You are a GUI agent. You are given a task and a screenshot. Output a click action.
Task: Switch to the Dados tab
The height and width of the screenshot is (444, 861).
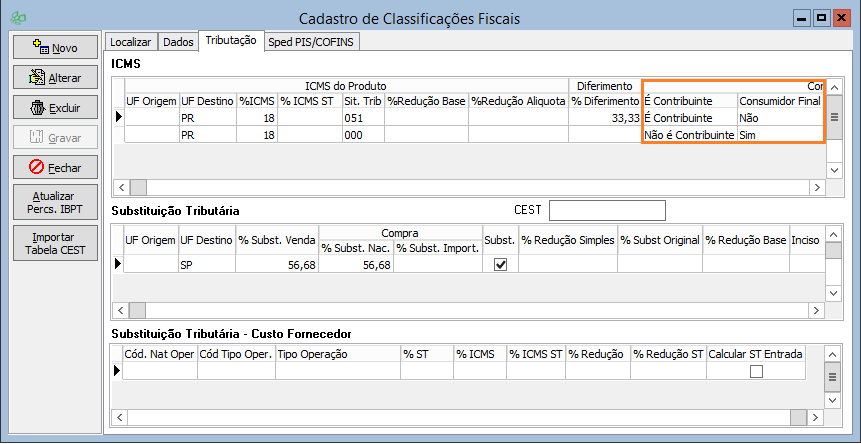click(178, 42)
